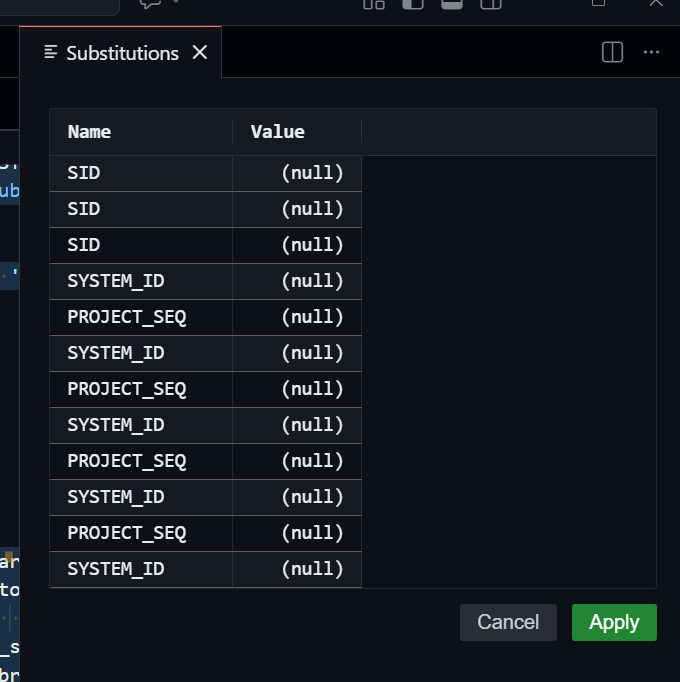680x682 pixels.
Task: Open the chat icon in title bar
Action: point(149,3)
